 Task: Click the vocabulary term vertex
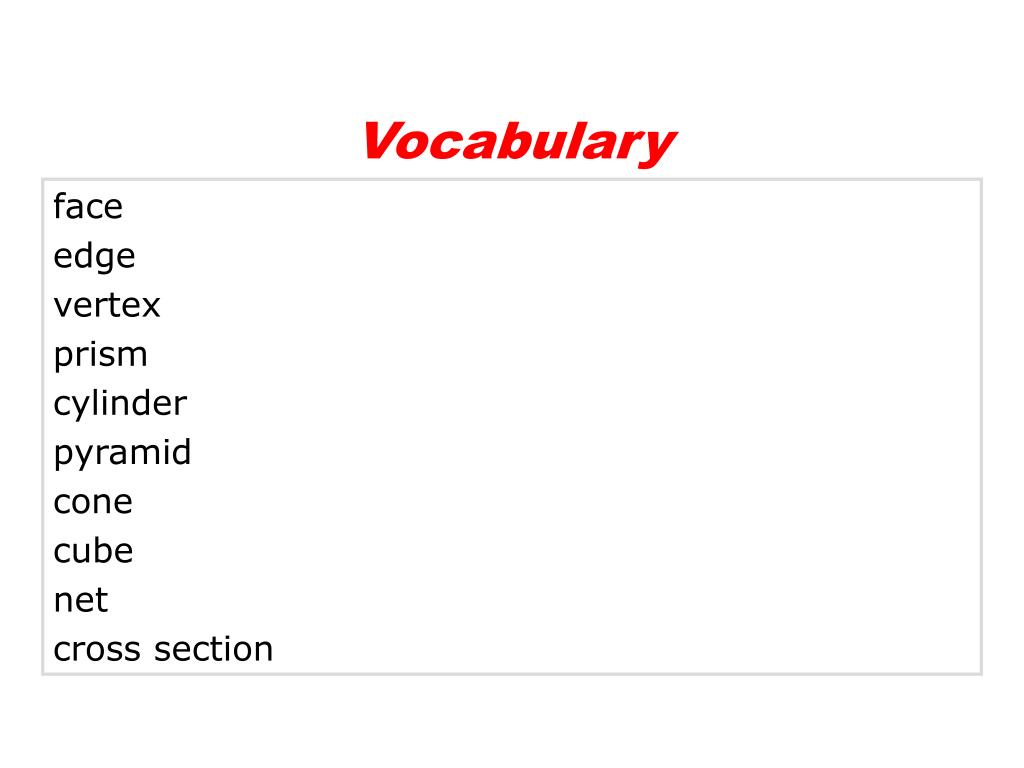(107, 306)
